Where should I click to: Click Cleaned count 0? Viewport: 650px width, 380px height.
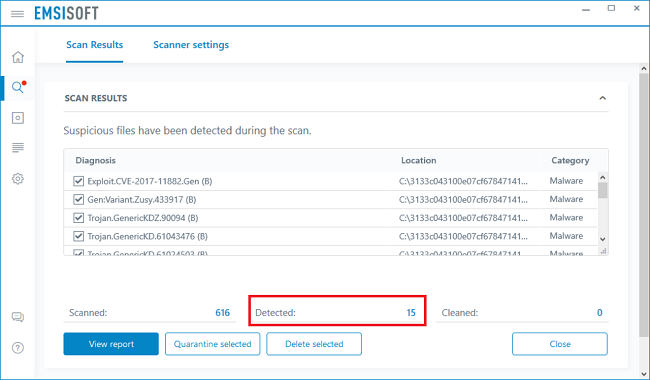click(x=599, y=312)
